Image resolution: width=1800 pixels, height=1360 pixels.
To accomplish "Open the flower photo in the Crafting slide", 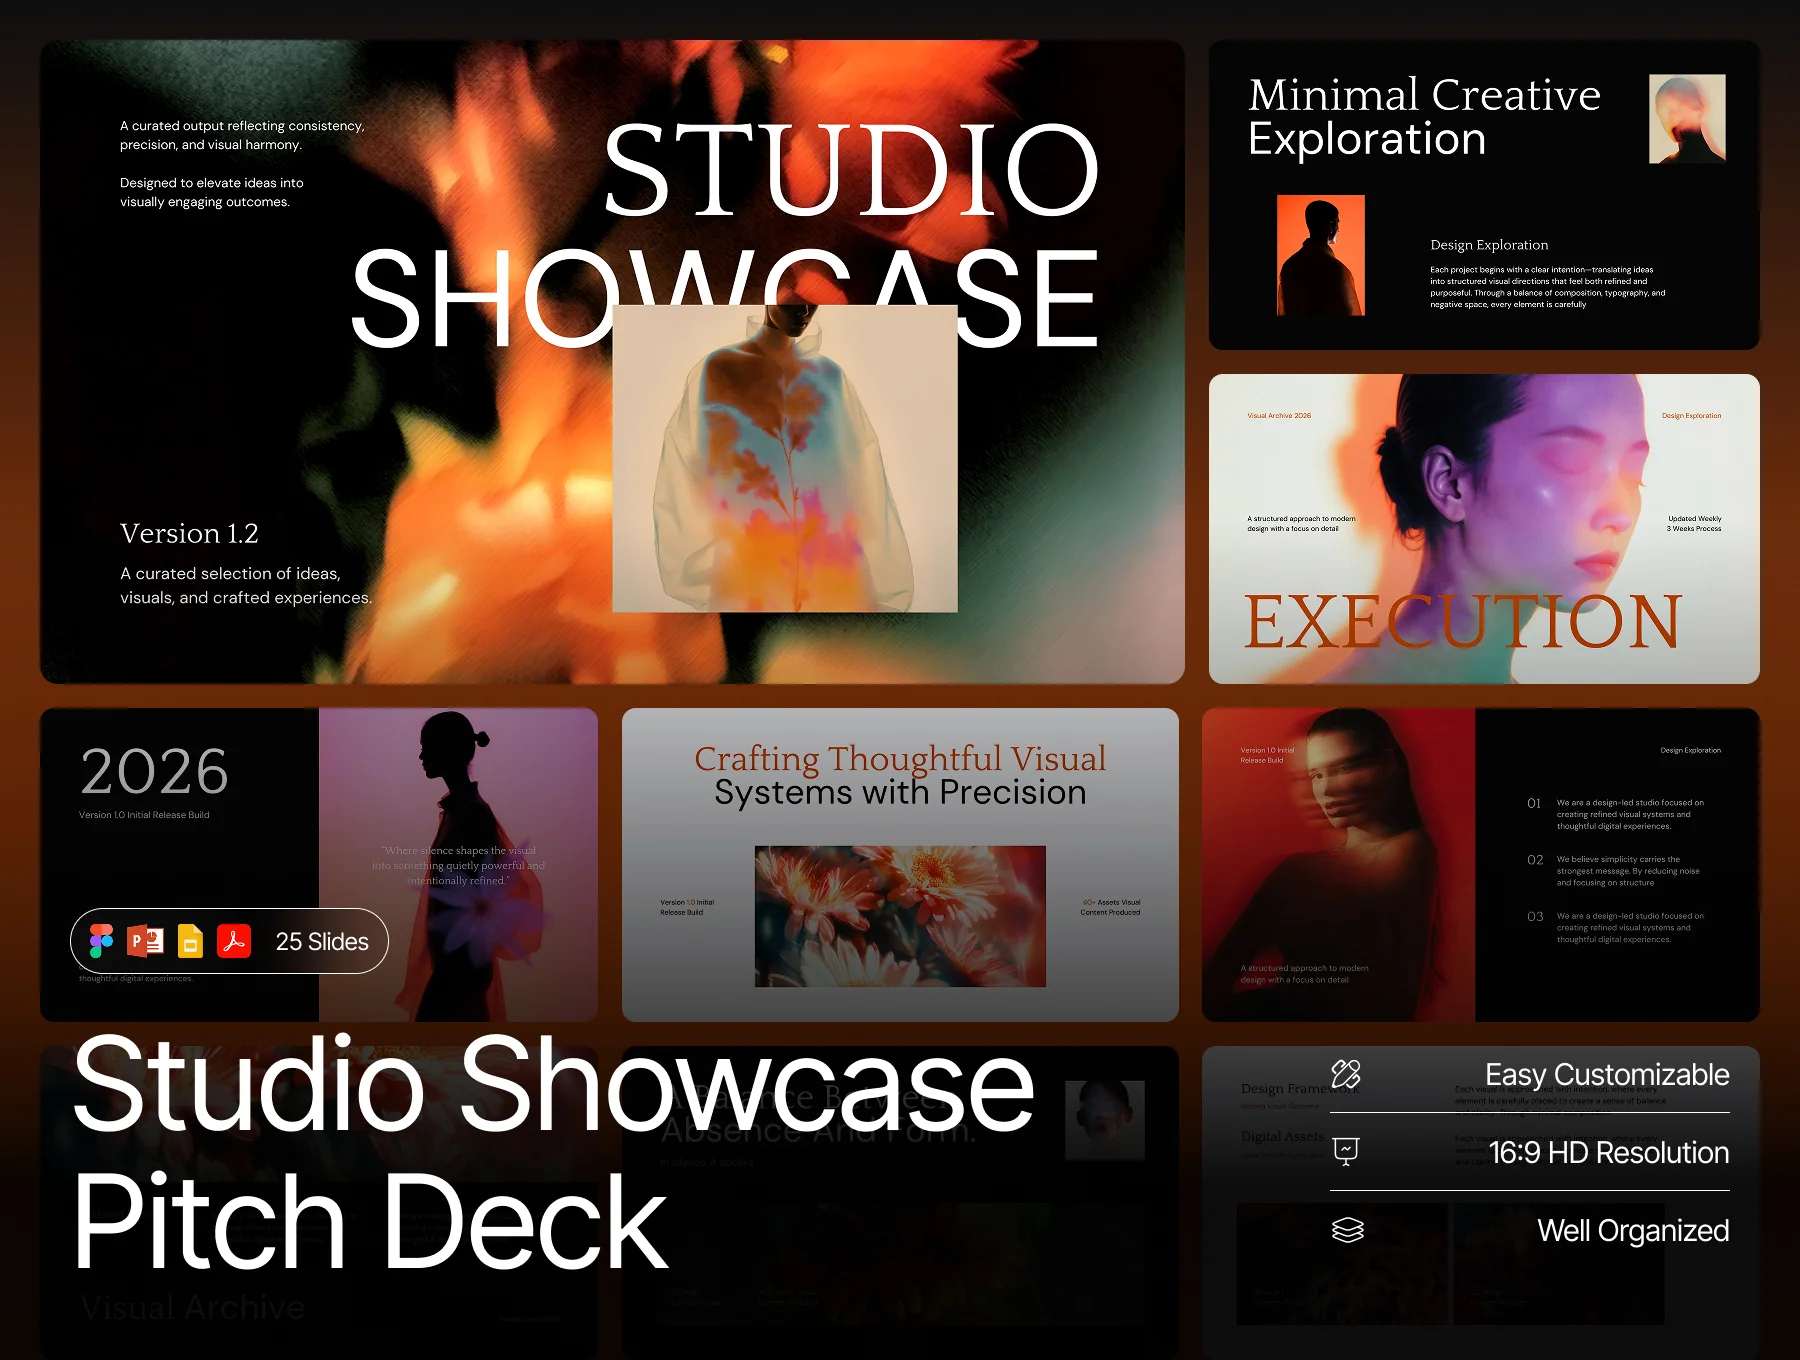I will tap(900, 916).
